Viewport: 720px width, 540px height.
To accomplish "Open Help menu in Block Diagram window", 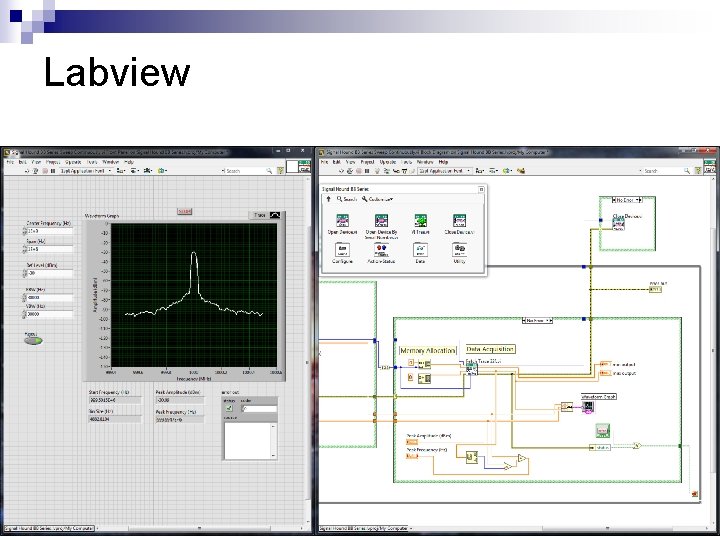I will pyautogui.click(x=443, y=162).
